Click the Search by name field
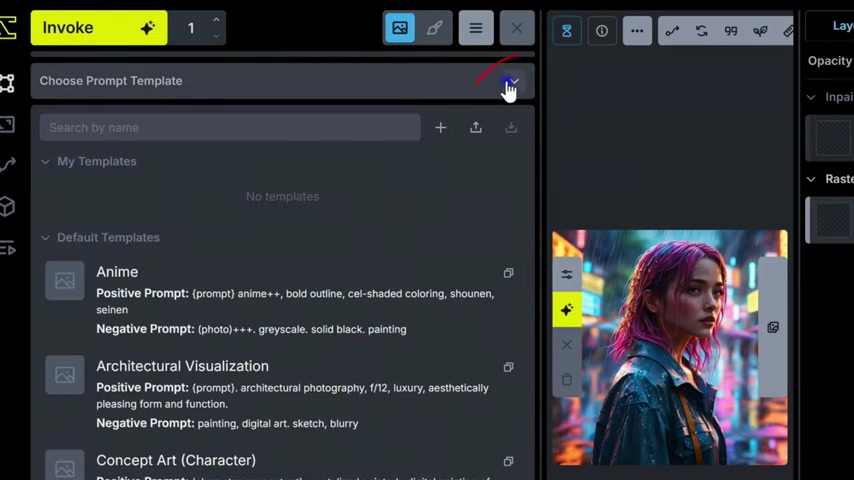 click(x=230, y=127)
